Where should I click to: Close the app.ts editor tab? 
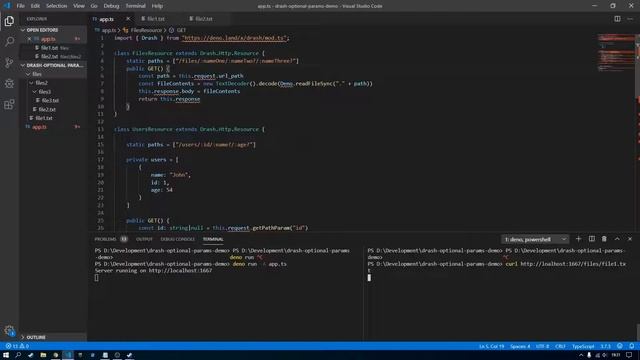(x=128, y=19)
